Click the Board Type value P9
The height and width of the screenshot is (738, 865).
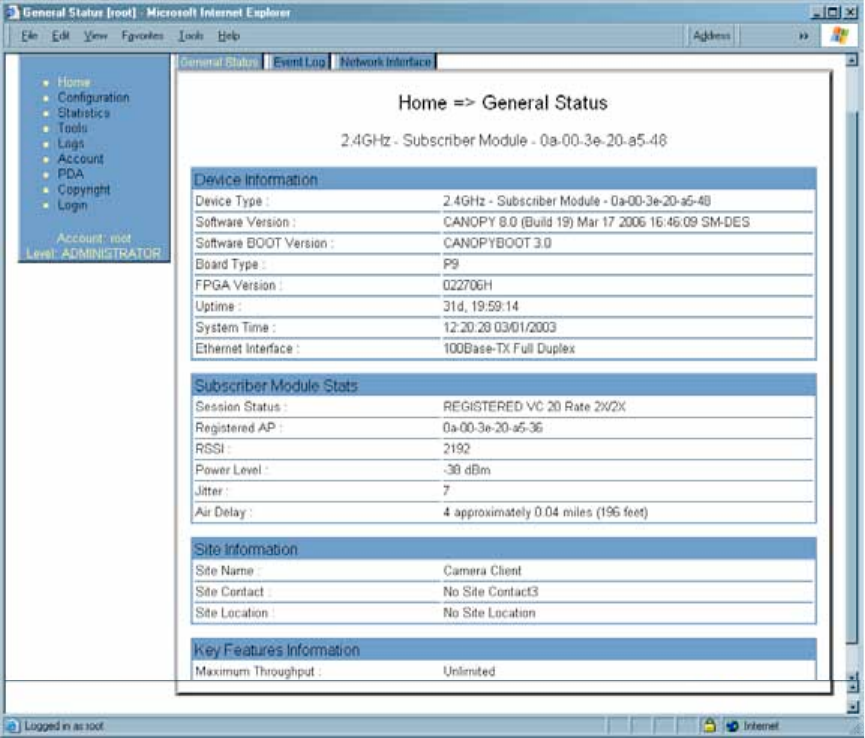tap(451, 264)
